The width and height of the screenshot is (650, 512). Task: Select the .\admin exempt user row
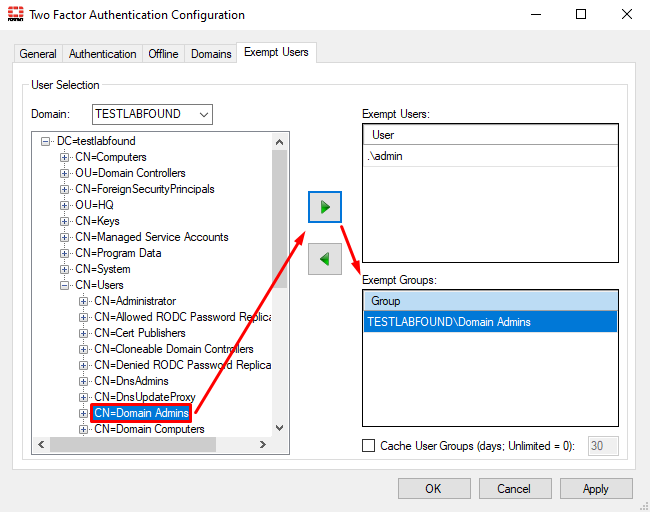490,156
